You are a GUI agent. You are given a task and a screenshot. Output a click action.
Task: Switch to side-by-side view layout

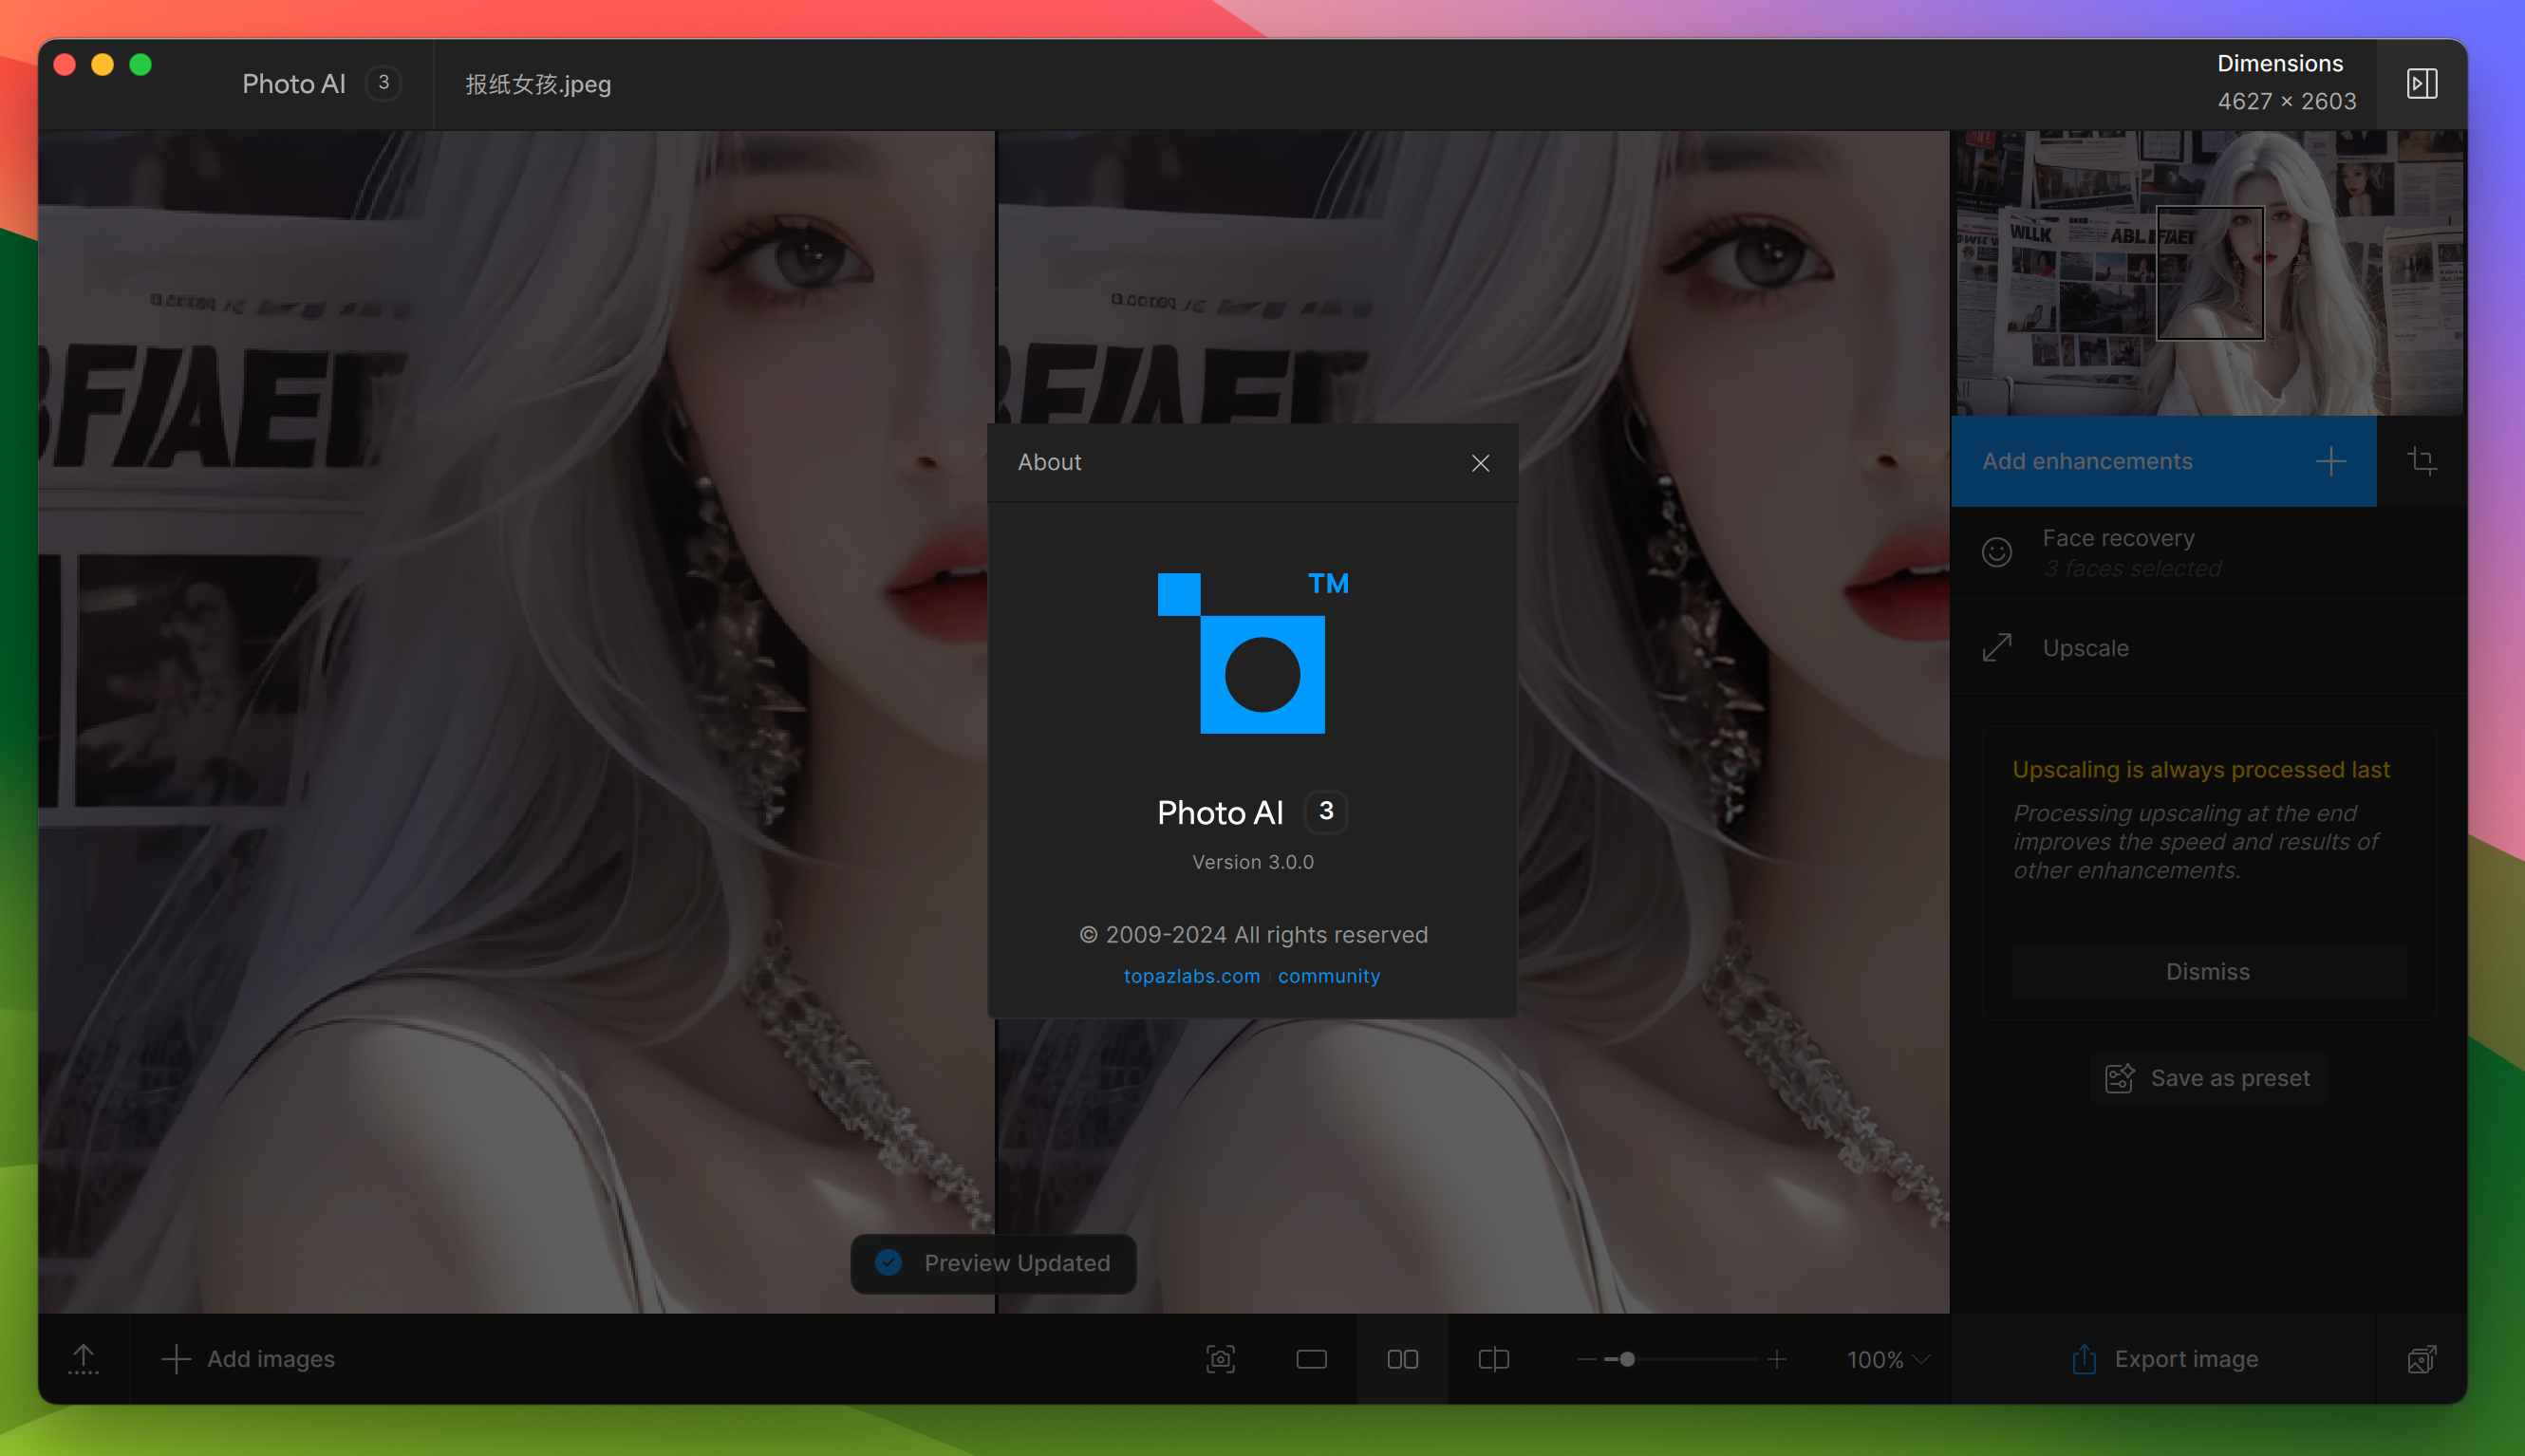click(1402, 1359)
